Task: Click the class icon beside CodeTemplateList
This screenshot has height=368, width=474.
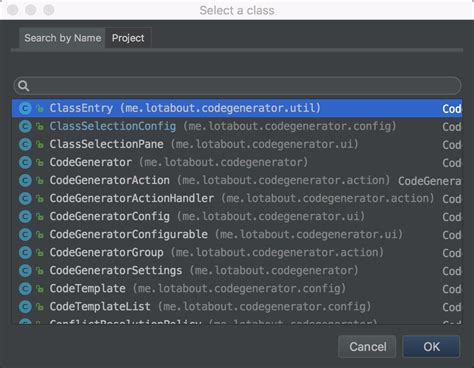Action: 25,306
